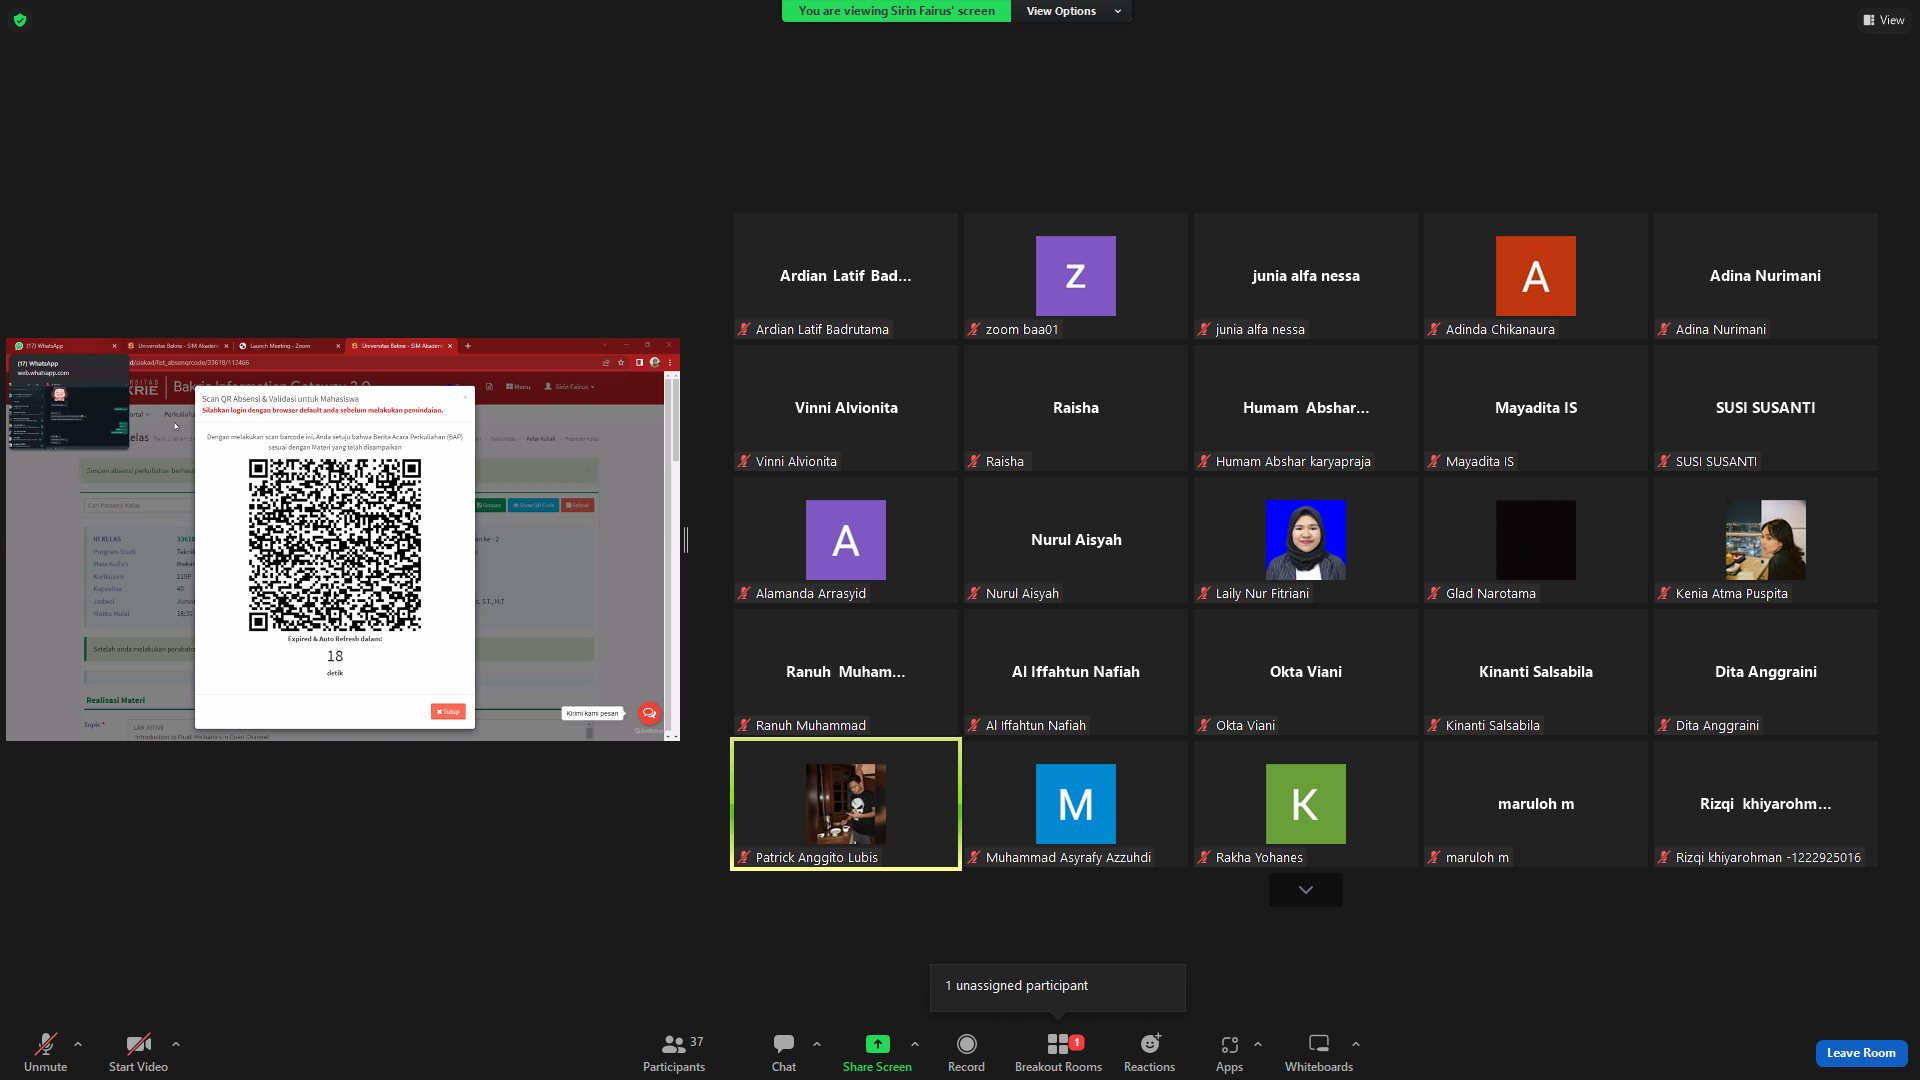The width and height of the screenshot is (1920, 1080).
Task: Select the active Universitas Bakrie browser tab
Action: point(400,346)
